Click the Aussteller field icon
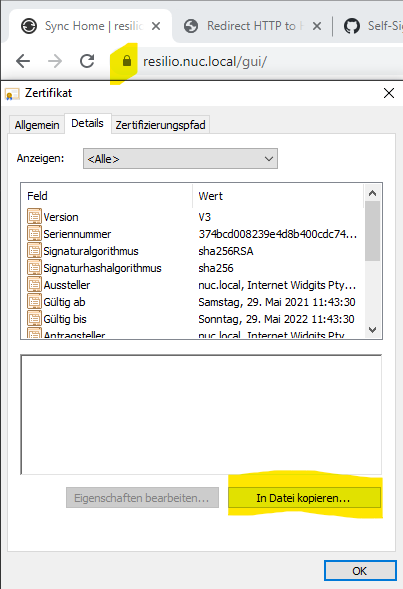Screen dimensions: 403x589 [34, 284]
